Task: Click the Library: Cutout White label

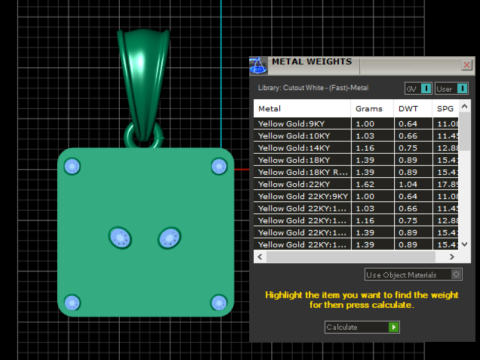Action: [313, 88]
